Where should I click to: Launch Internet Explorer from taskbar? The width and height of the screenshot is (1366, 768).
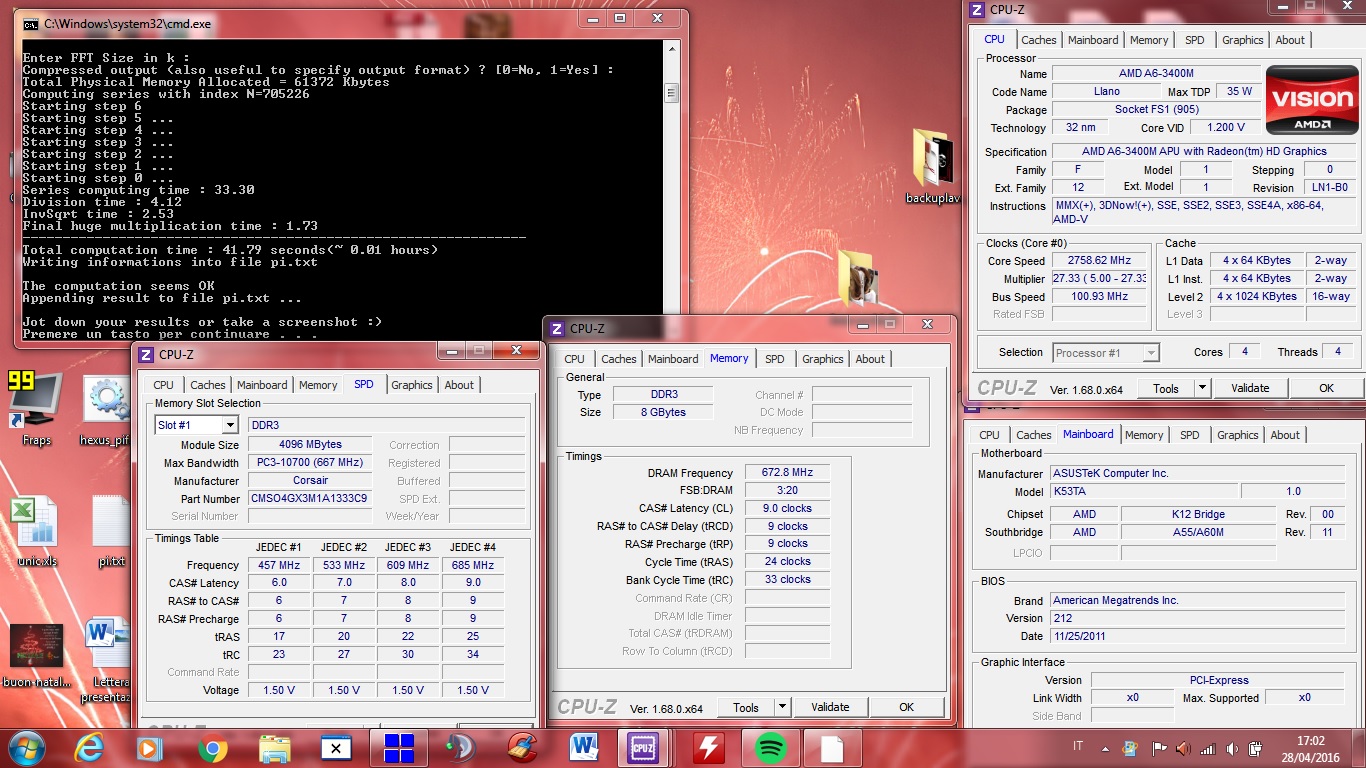tap(88, 747)
